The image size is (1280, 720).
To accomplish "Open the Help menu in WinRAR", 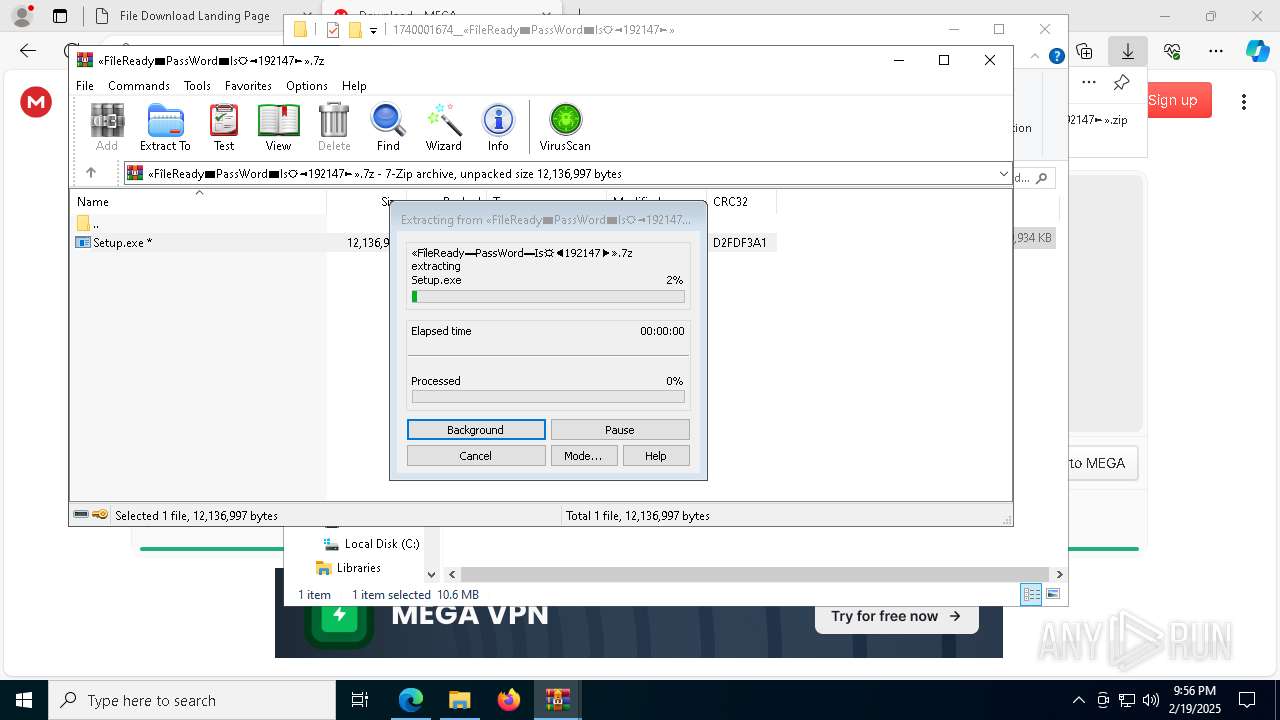I will coord(354,86).
